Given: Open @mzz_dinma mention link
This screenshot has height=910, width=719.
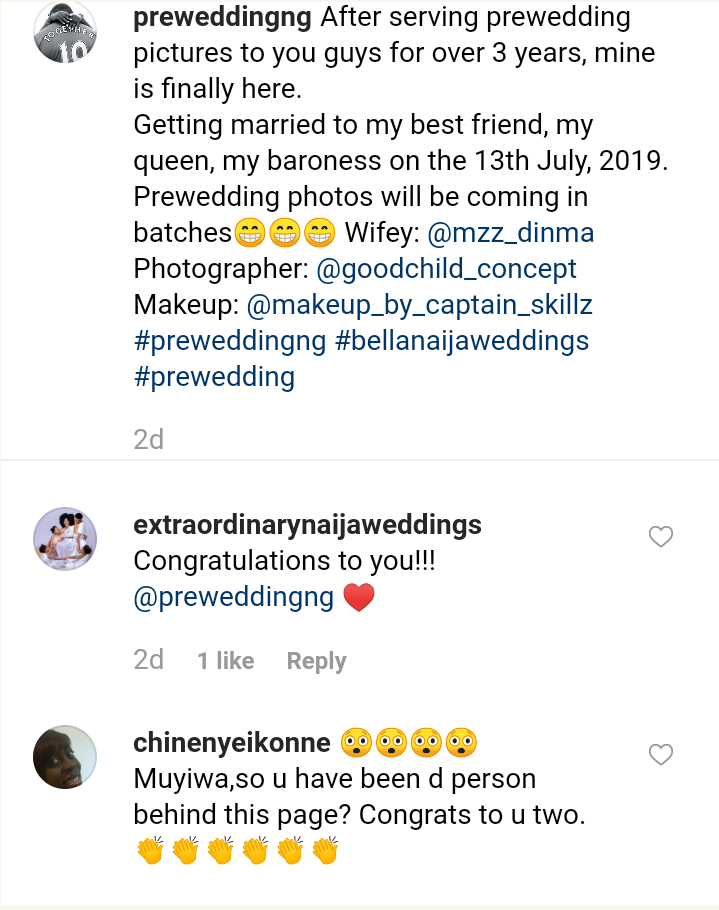Looking at the screenshot, I should (x=510, y=233).
